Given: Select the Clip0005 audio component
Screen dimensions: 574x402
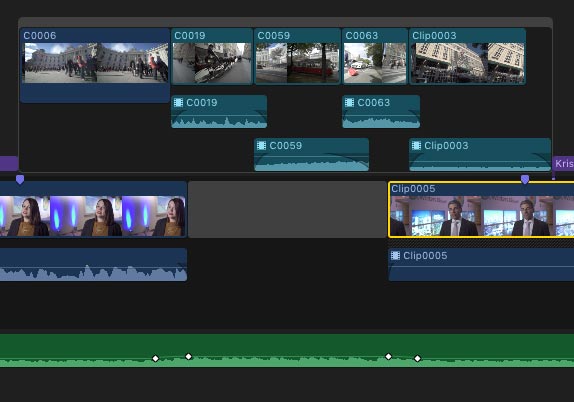Looking at the screenshot, I should pyautogui.click(x=481, y=264).
